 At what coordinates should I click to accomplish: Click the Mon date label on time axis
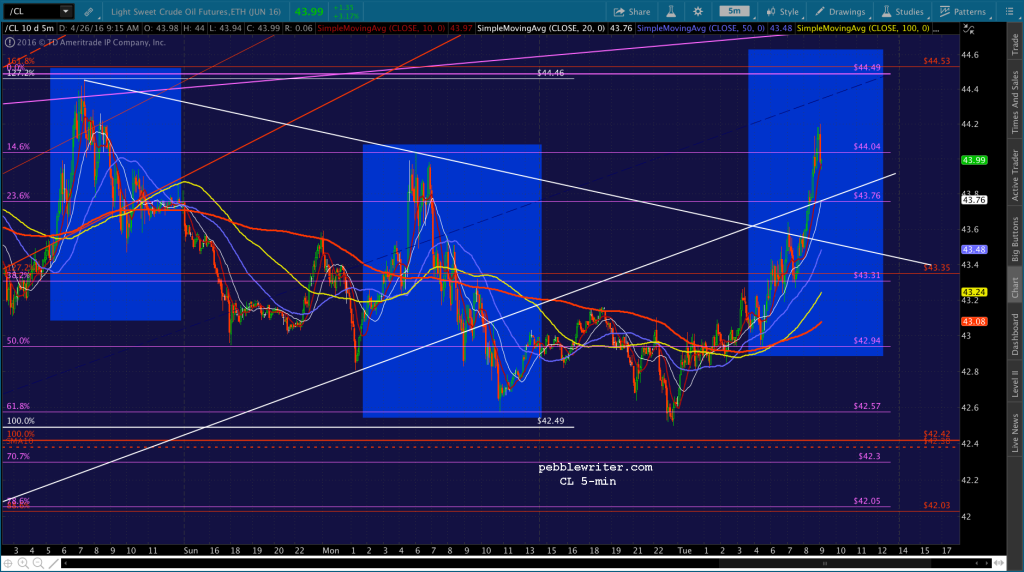(330, 550)
